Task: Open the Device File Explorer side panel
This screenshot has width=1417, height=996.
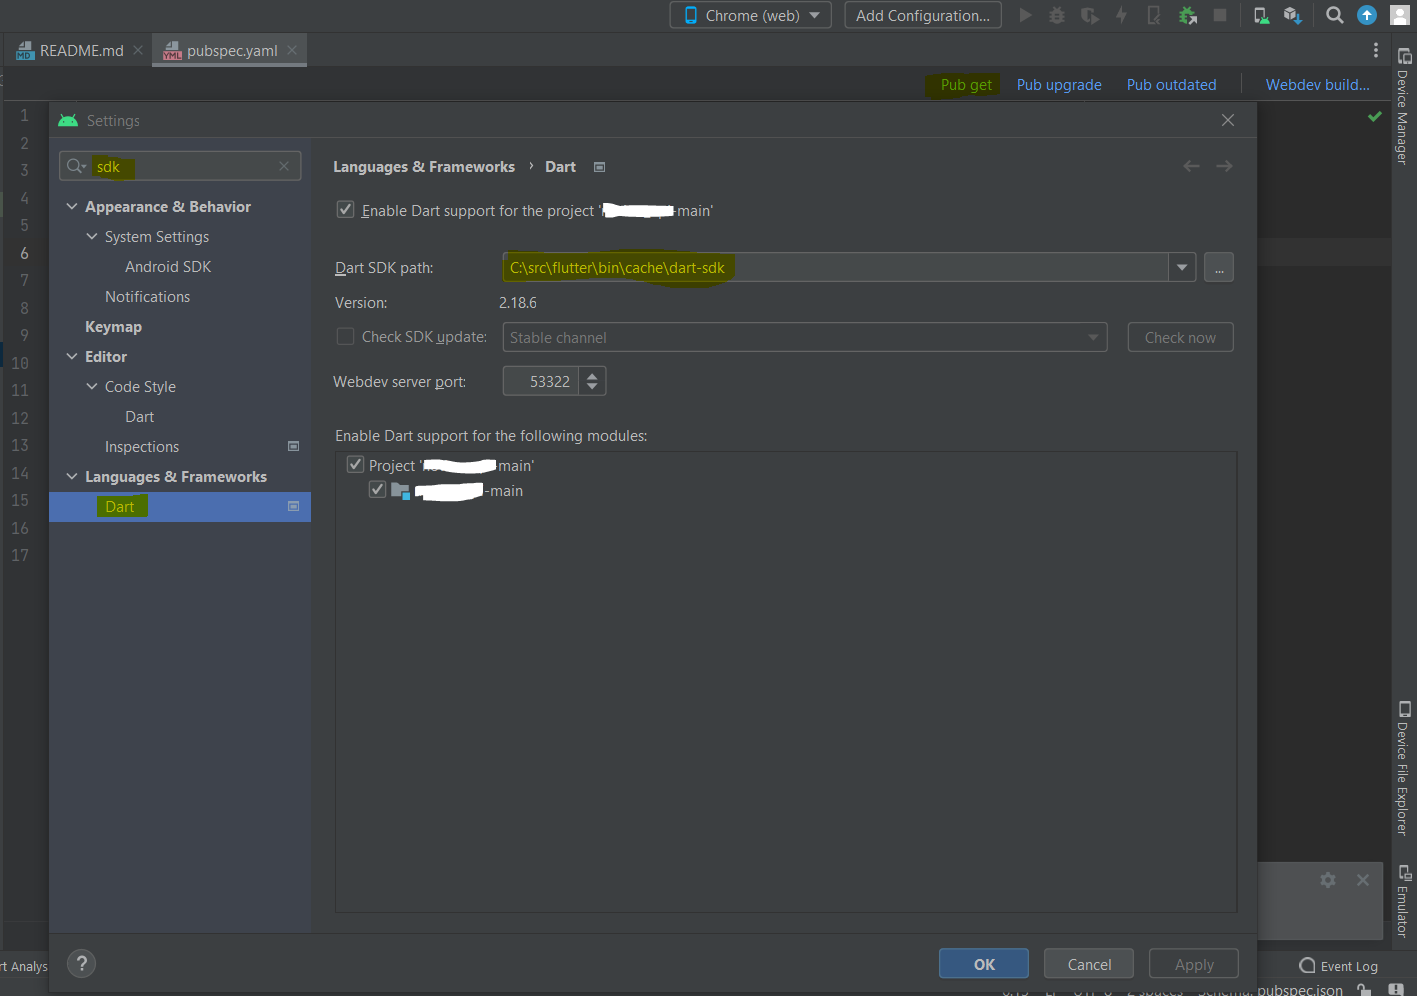Action: [1404, 768]
